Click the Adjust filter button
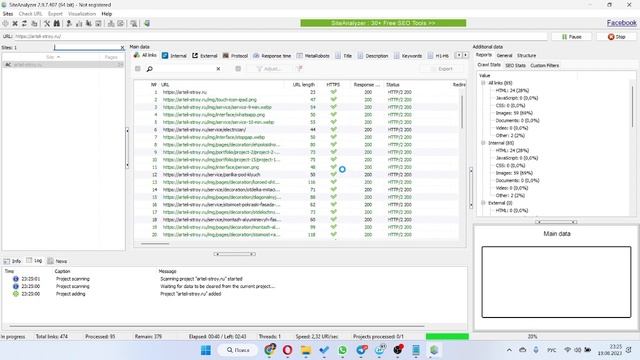640x360 pixels. tap(269, 69)
